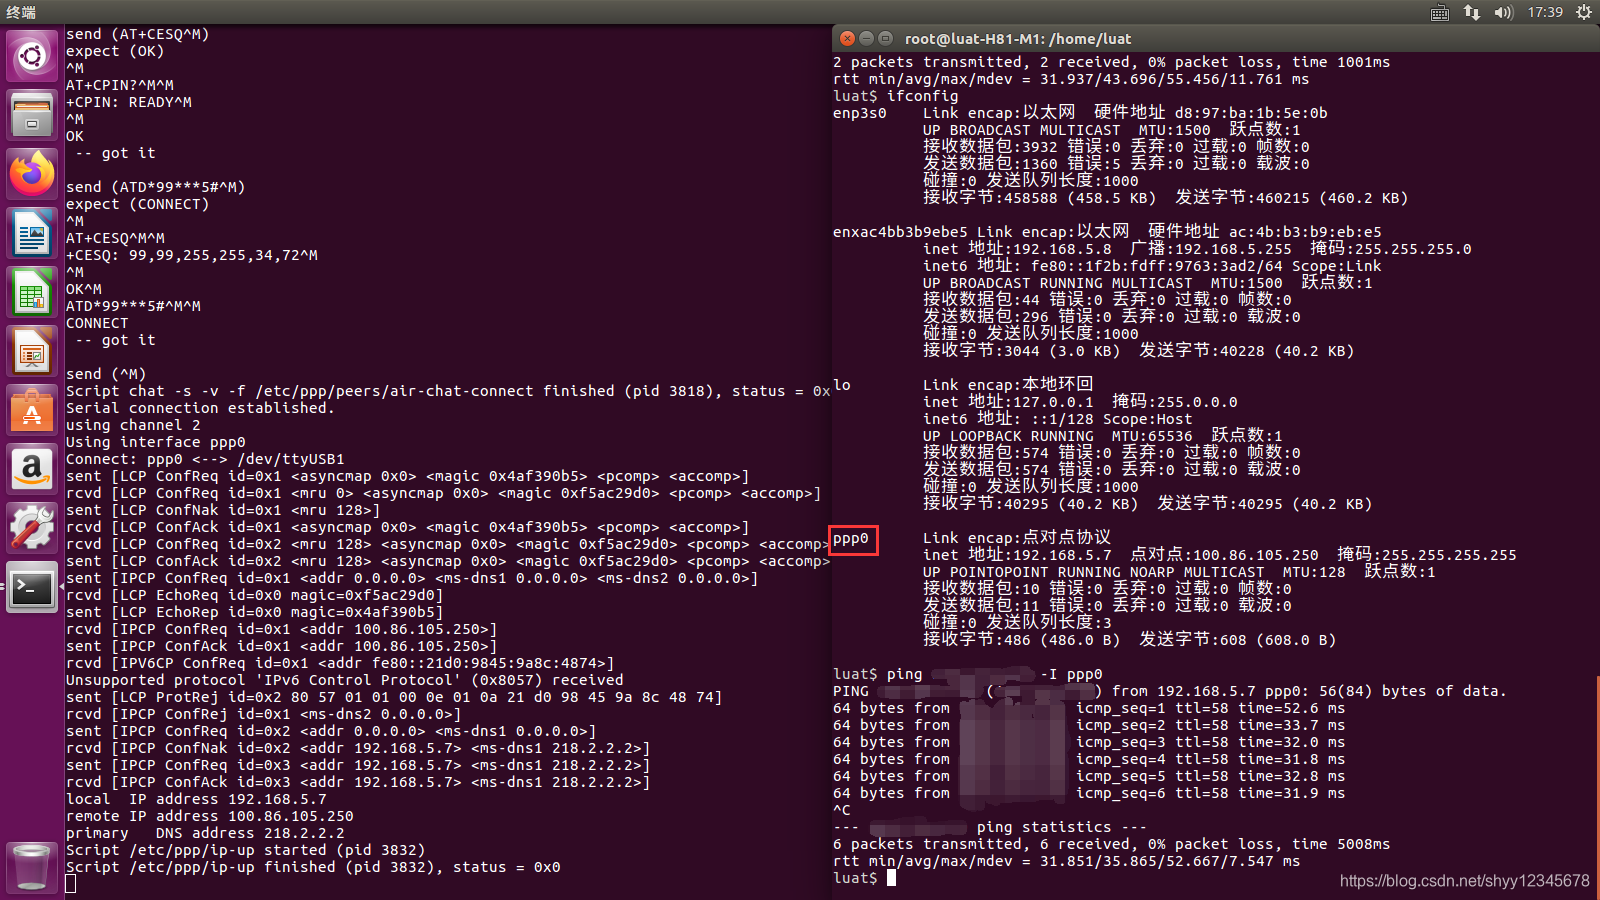This screenshot has height=900, width=1600.
Task: Open the Trash in the dock
Action: [x=32, y=866]
